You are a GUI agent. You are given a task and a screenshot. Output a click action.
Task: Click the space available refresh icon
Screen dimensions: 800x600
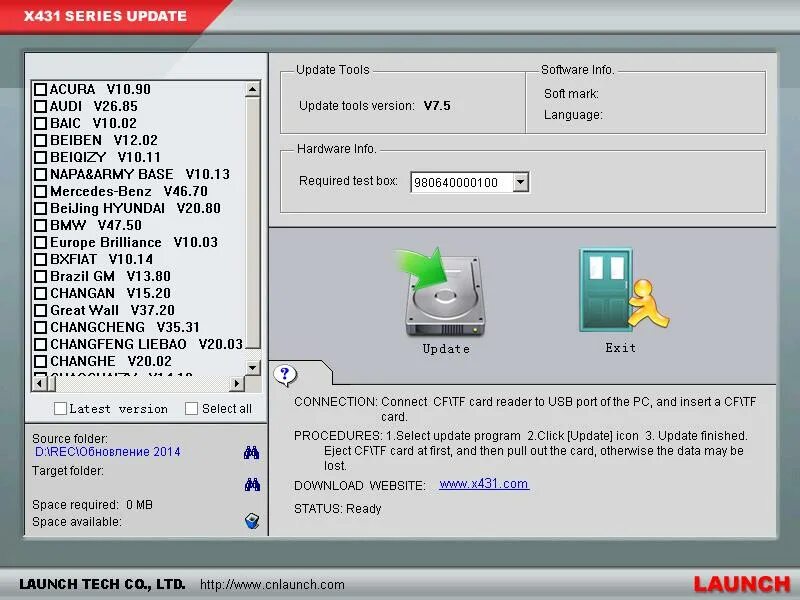click(252, 521)
